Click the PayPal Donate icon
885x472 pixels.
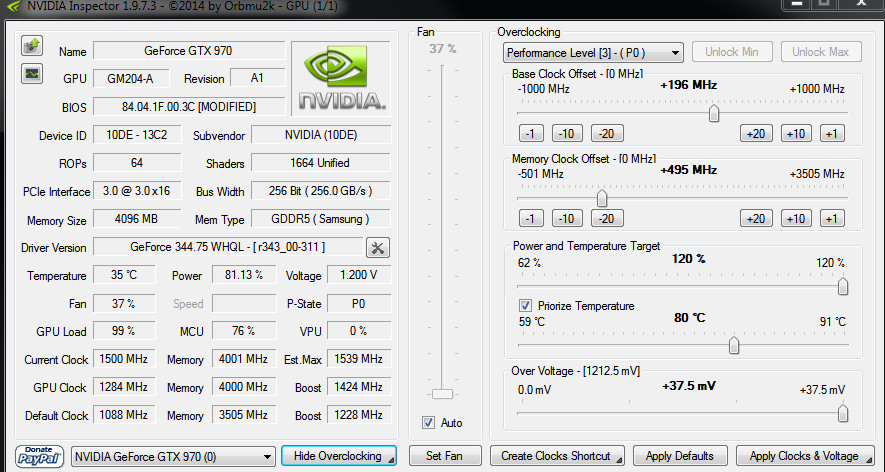pyautogui.click(x=40, y=456)
